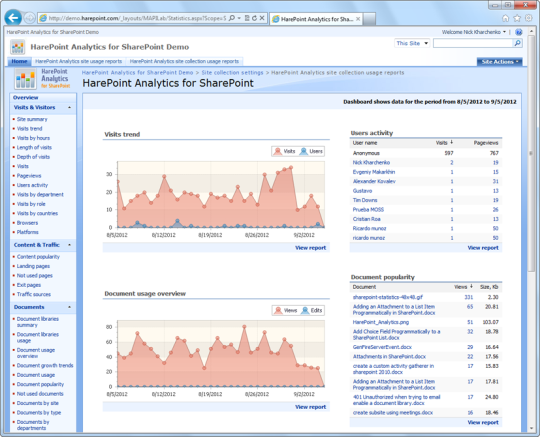Click the HarePoint Analytics sidebar logo
540x437 pixels.
click(x=25, y=79)
